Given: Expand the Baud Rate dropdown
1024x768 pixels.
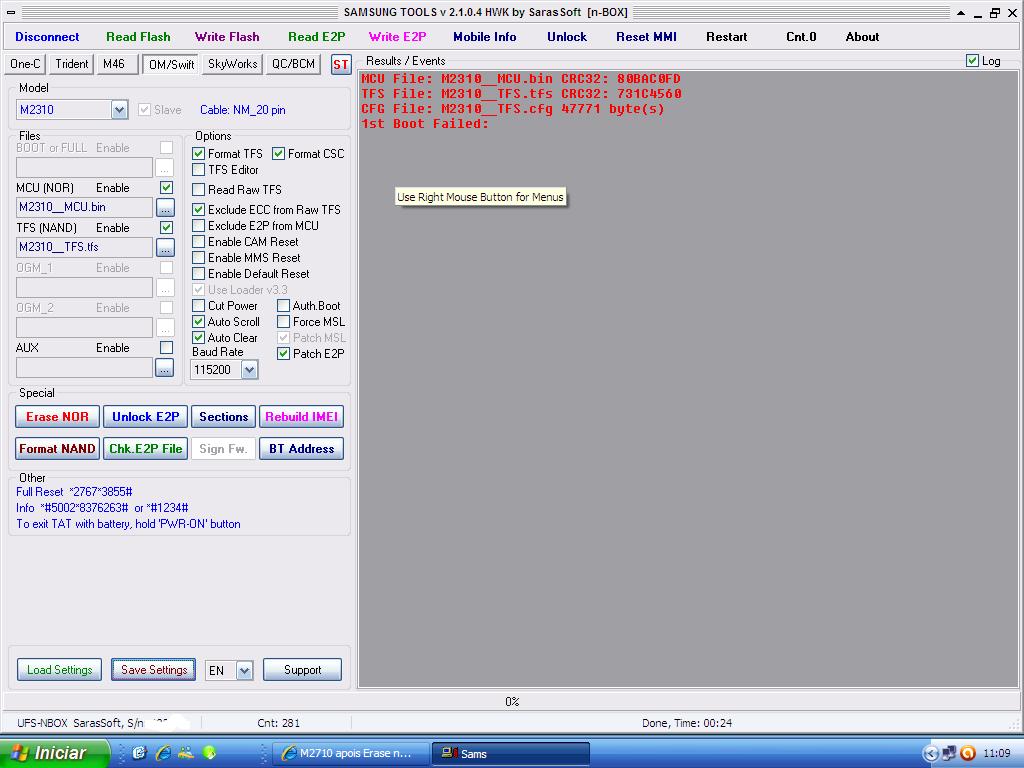Looking at the screenshot, I should point(249,370).
